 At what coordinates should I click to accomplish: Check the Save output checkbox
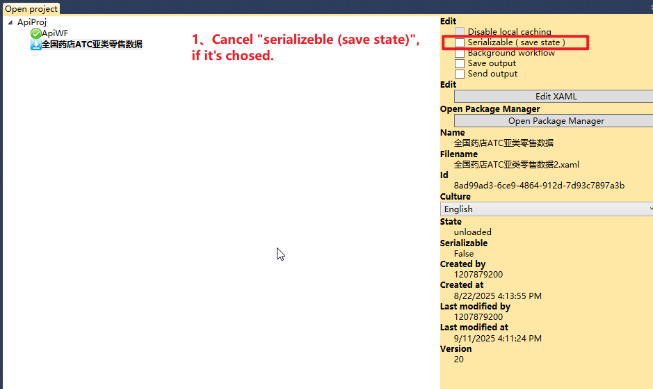(460, 63)
